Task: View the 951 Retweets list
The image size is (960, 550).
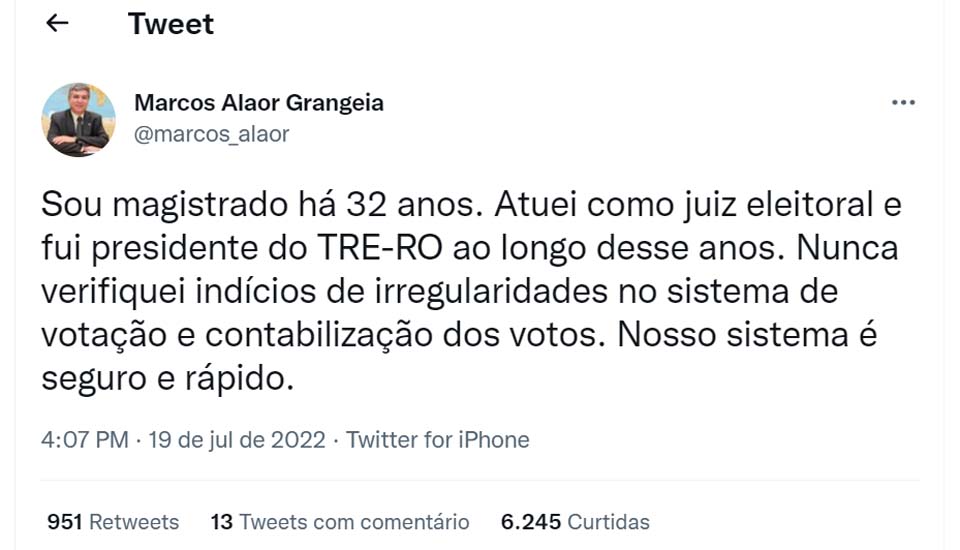Action: pos(113,522)
